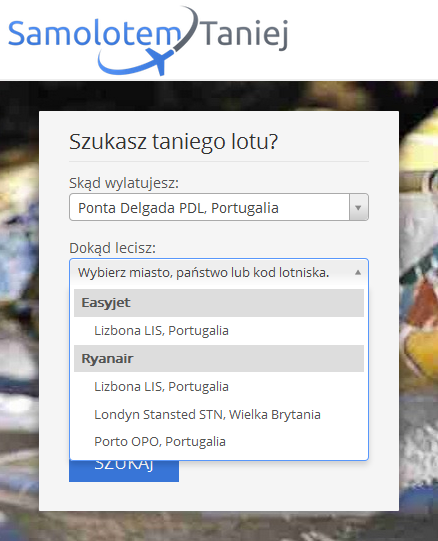Click the Easyjet group header
Screen dimensions: 438x541
pos(219,303)
